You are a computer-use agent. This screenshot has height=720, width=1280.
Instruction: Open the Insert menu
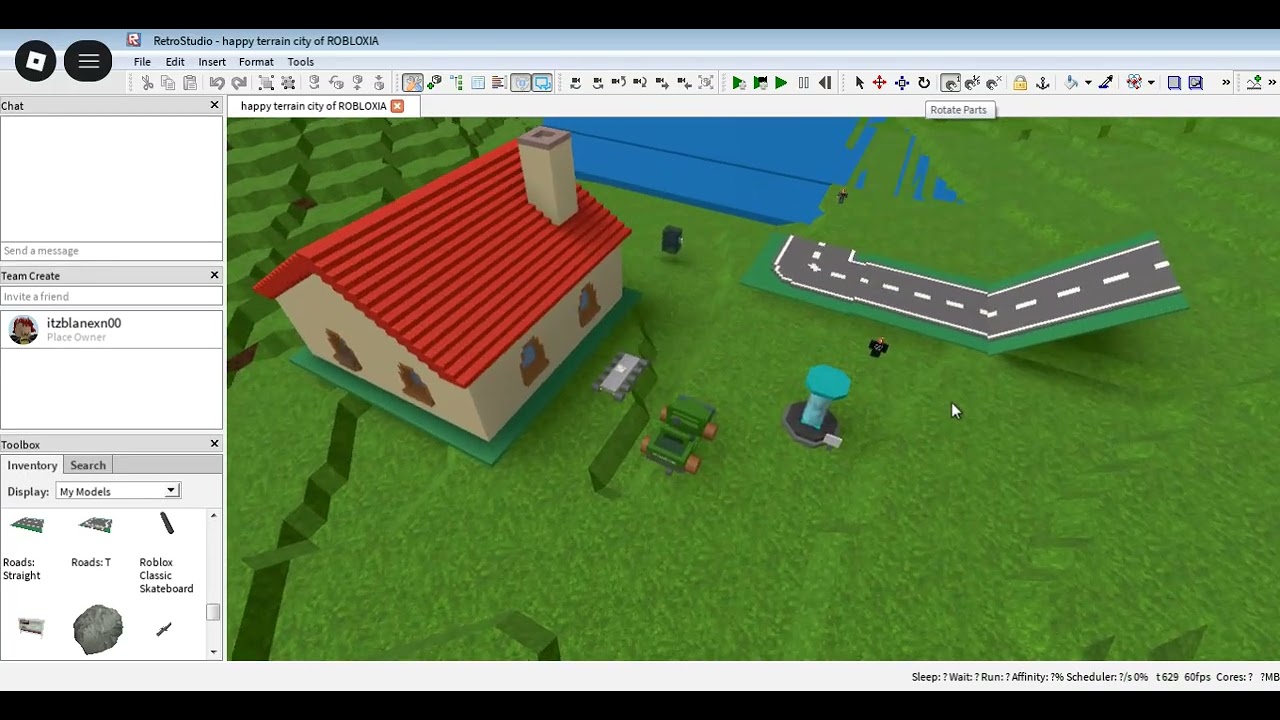click(212, 62)
